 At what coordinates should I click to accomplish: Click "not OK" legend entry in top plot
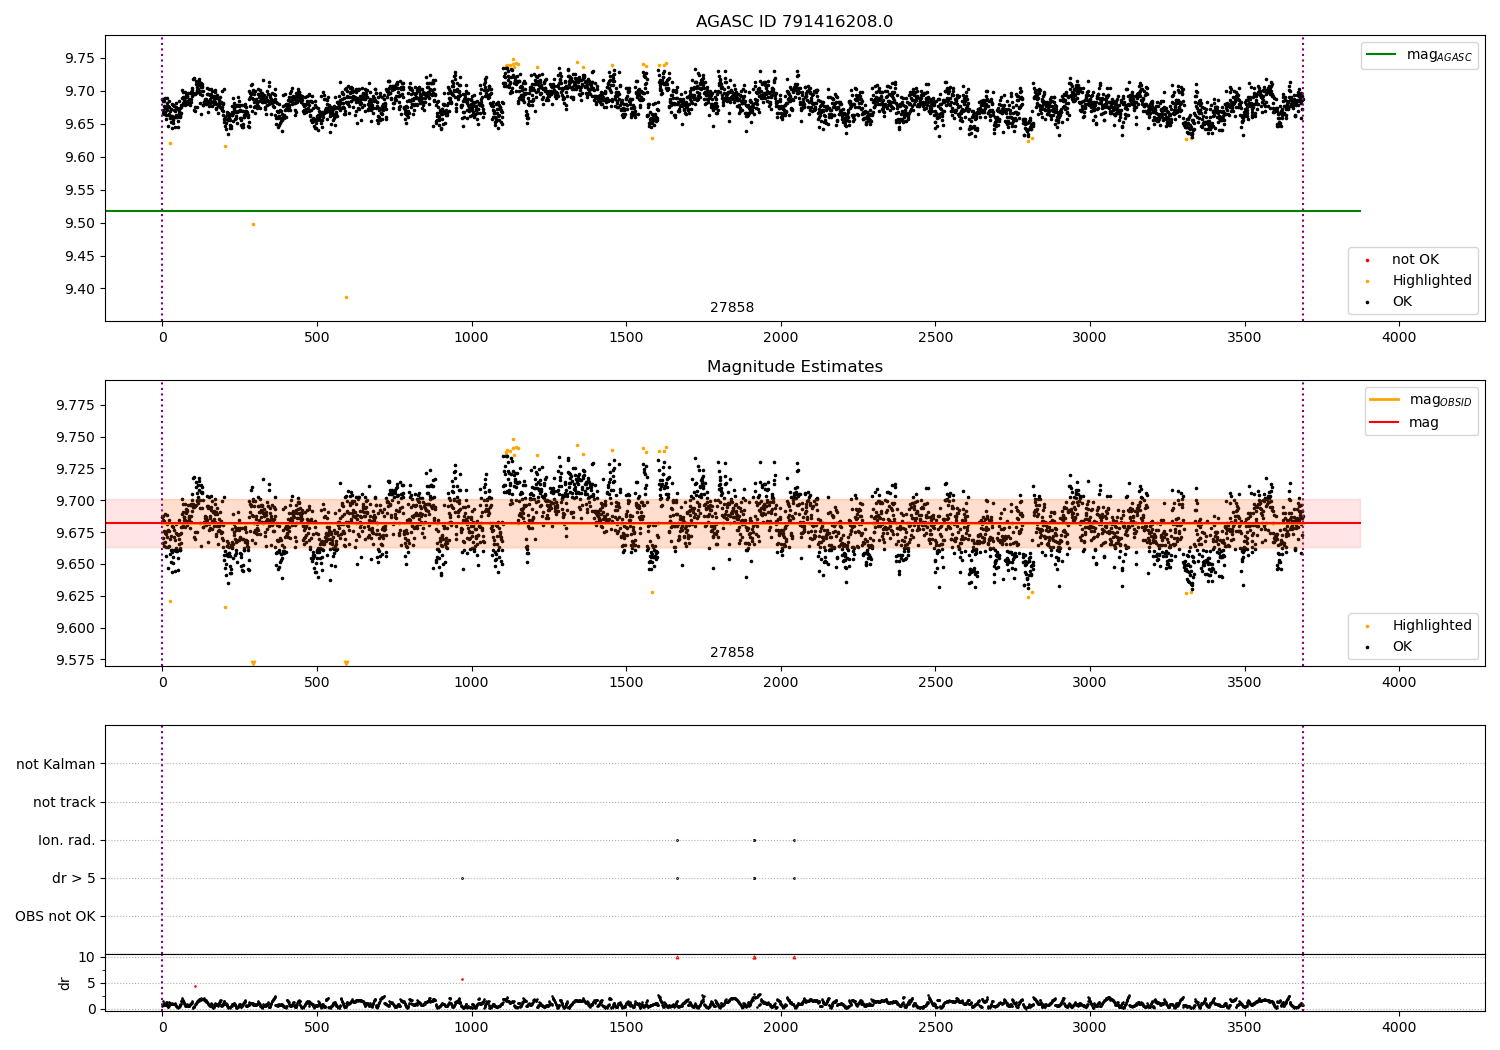[1415, 260]
